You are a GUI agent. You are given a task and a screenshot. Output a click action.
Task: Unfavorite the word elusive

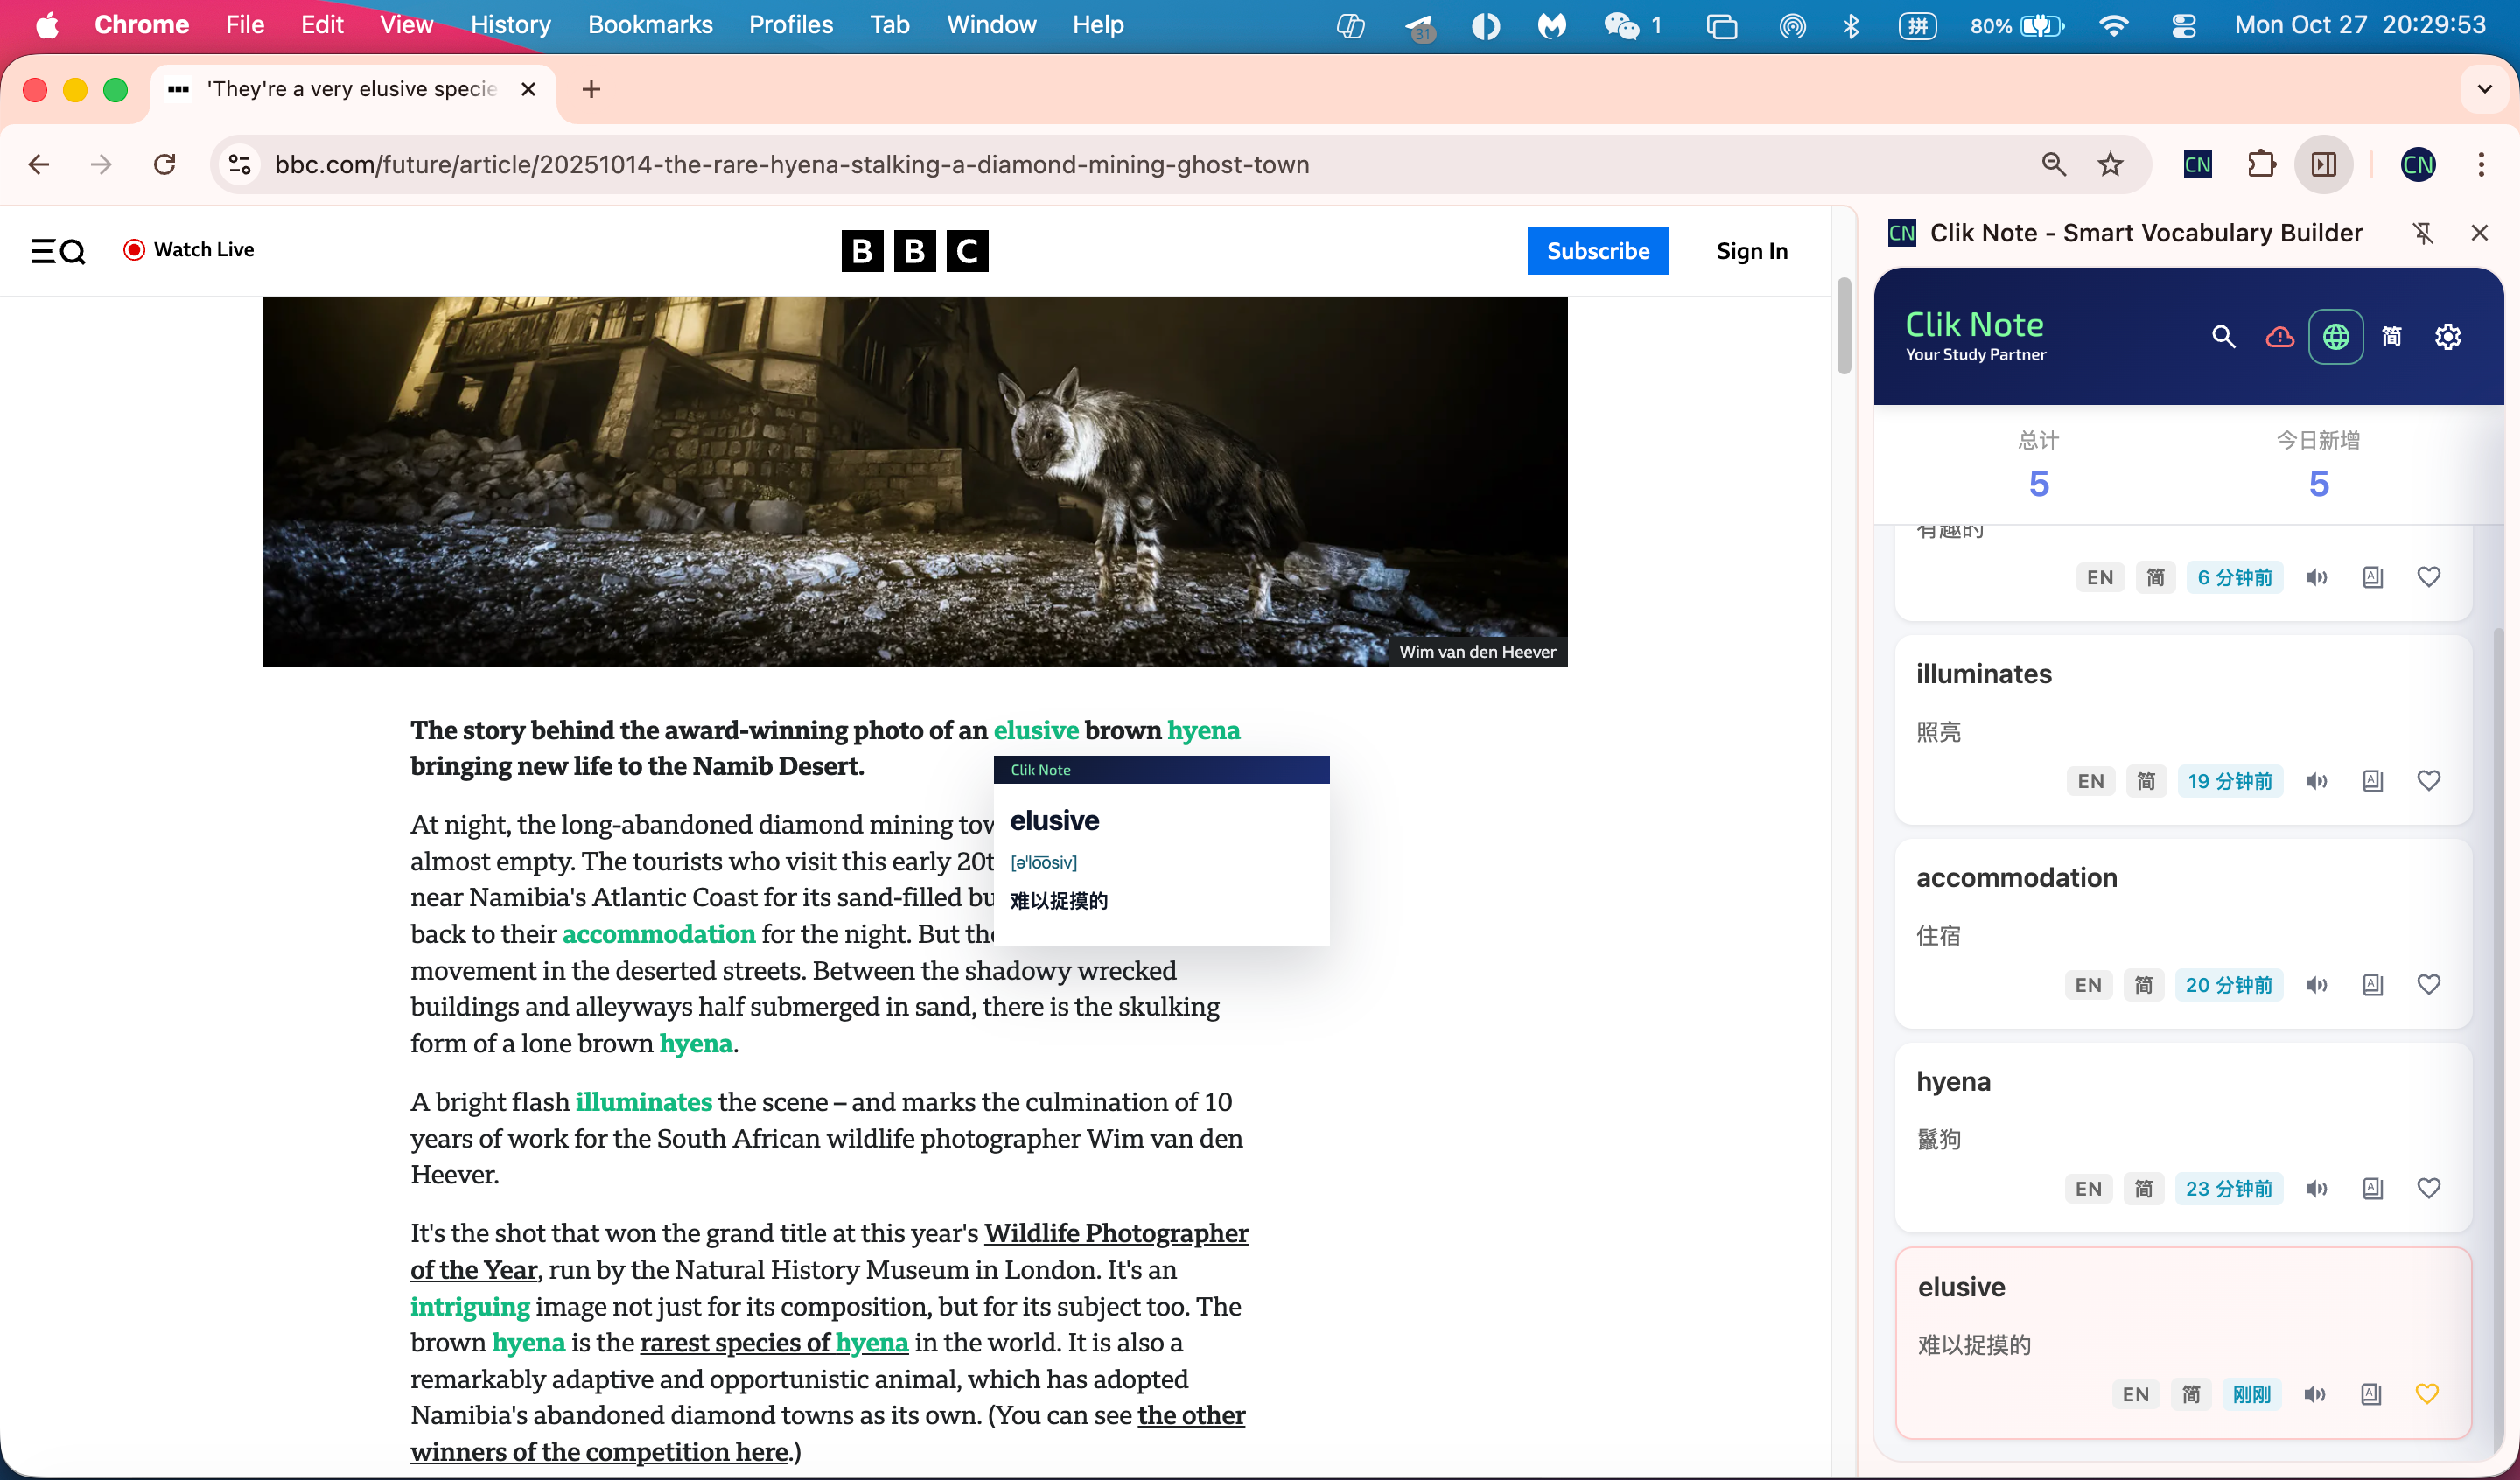[2426, 1393]
